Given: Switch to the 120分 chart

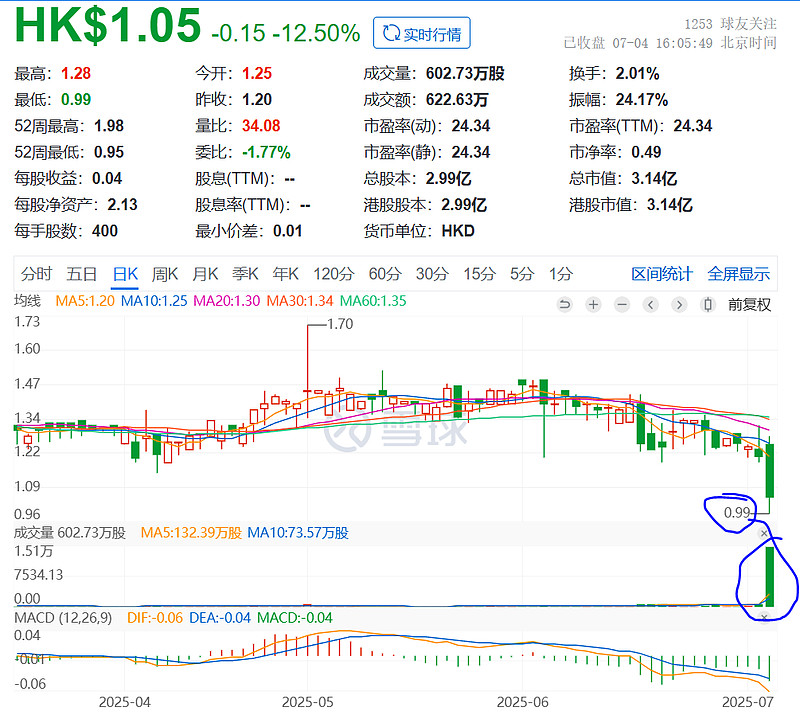Looking at the screenshot, I should pyautogui.click(x=334, y=274).
